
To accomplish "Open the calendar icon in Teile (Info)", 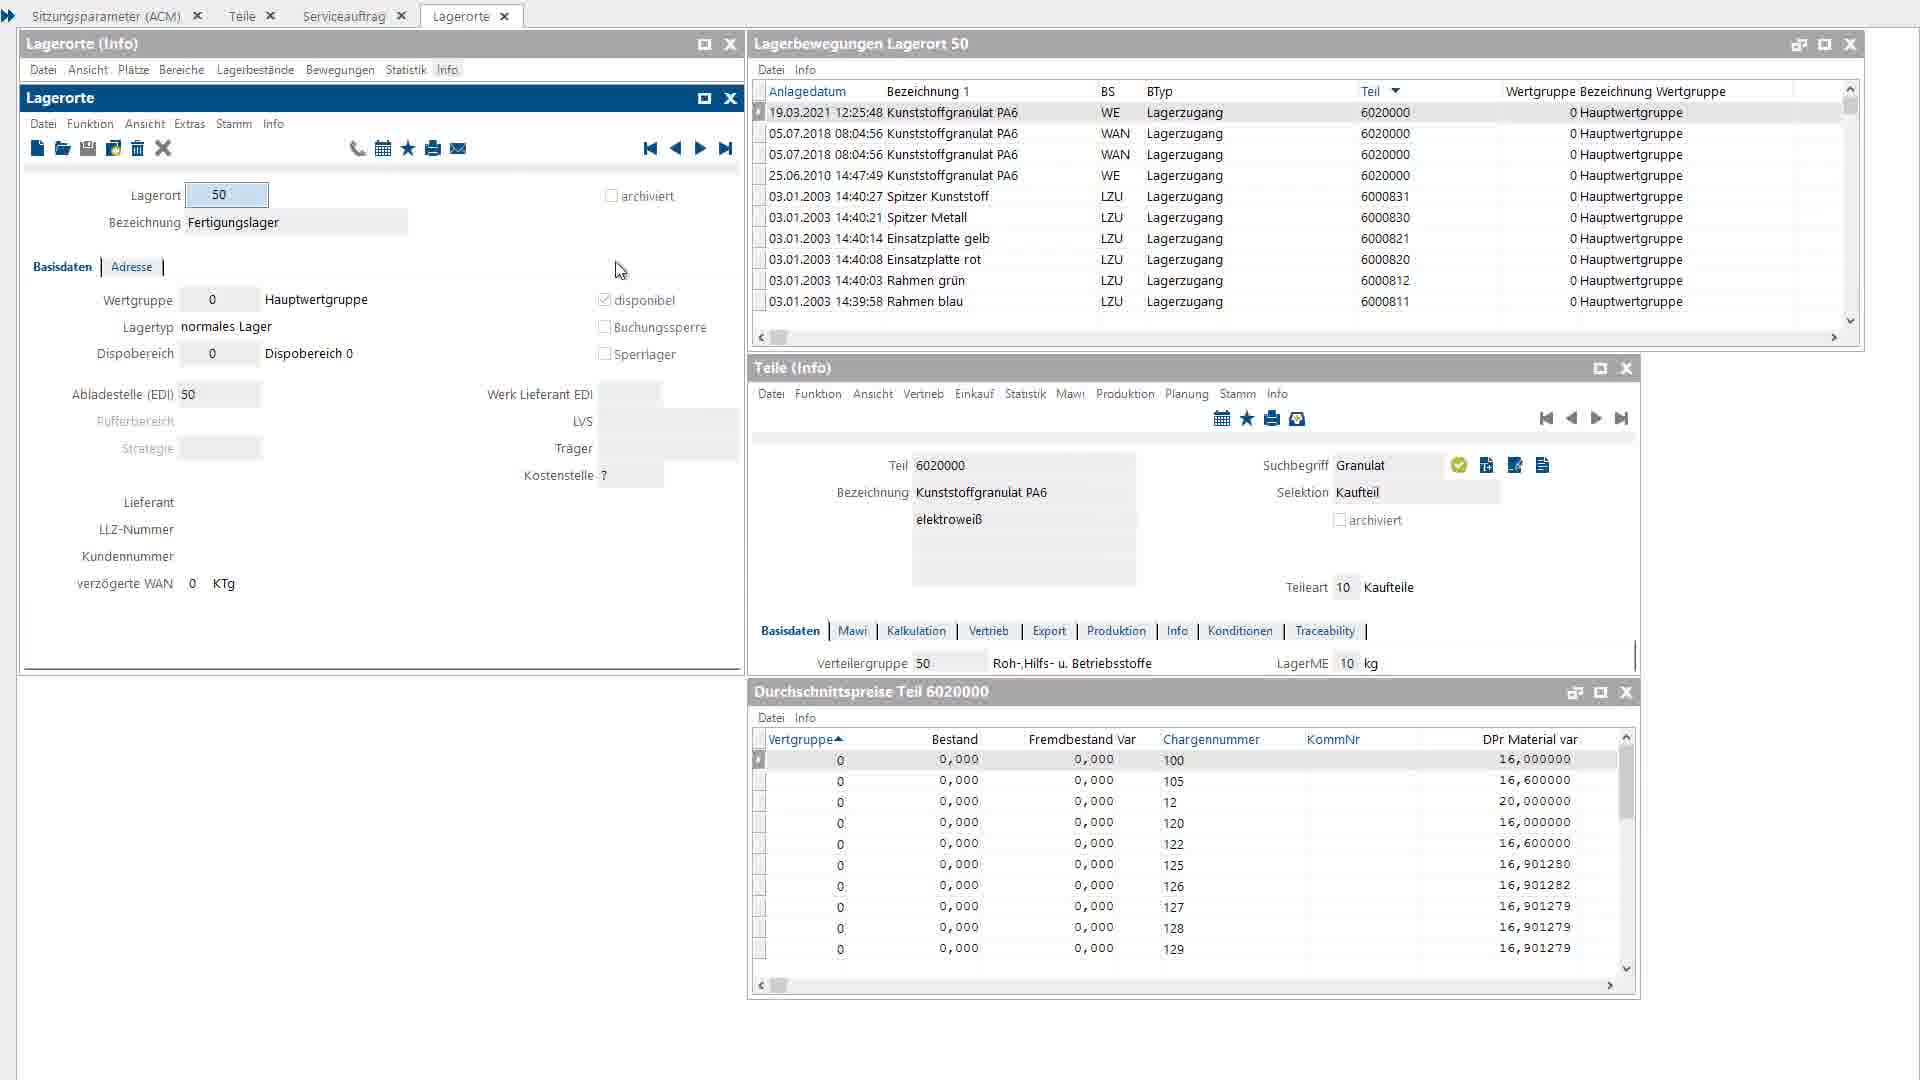I will pyautogui.click(x=1222, y=418).
